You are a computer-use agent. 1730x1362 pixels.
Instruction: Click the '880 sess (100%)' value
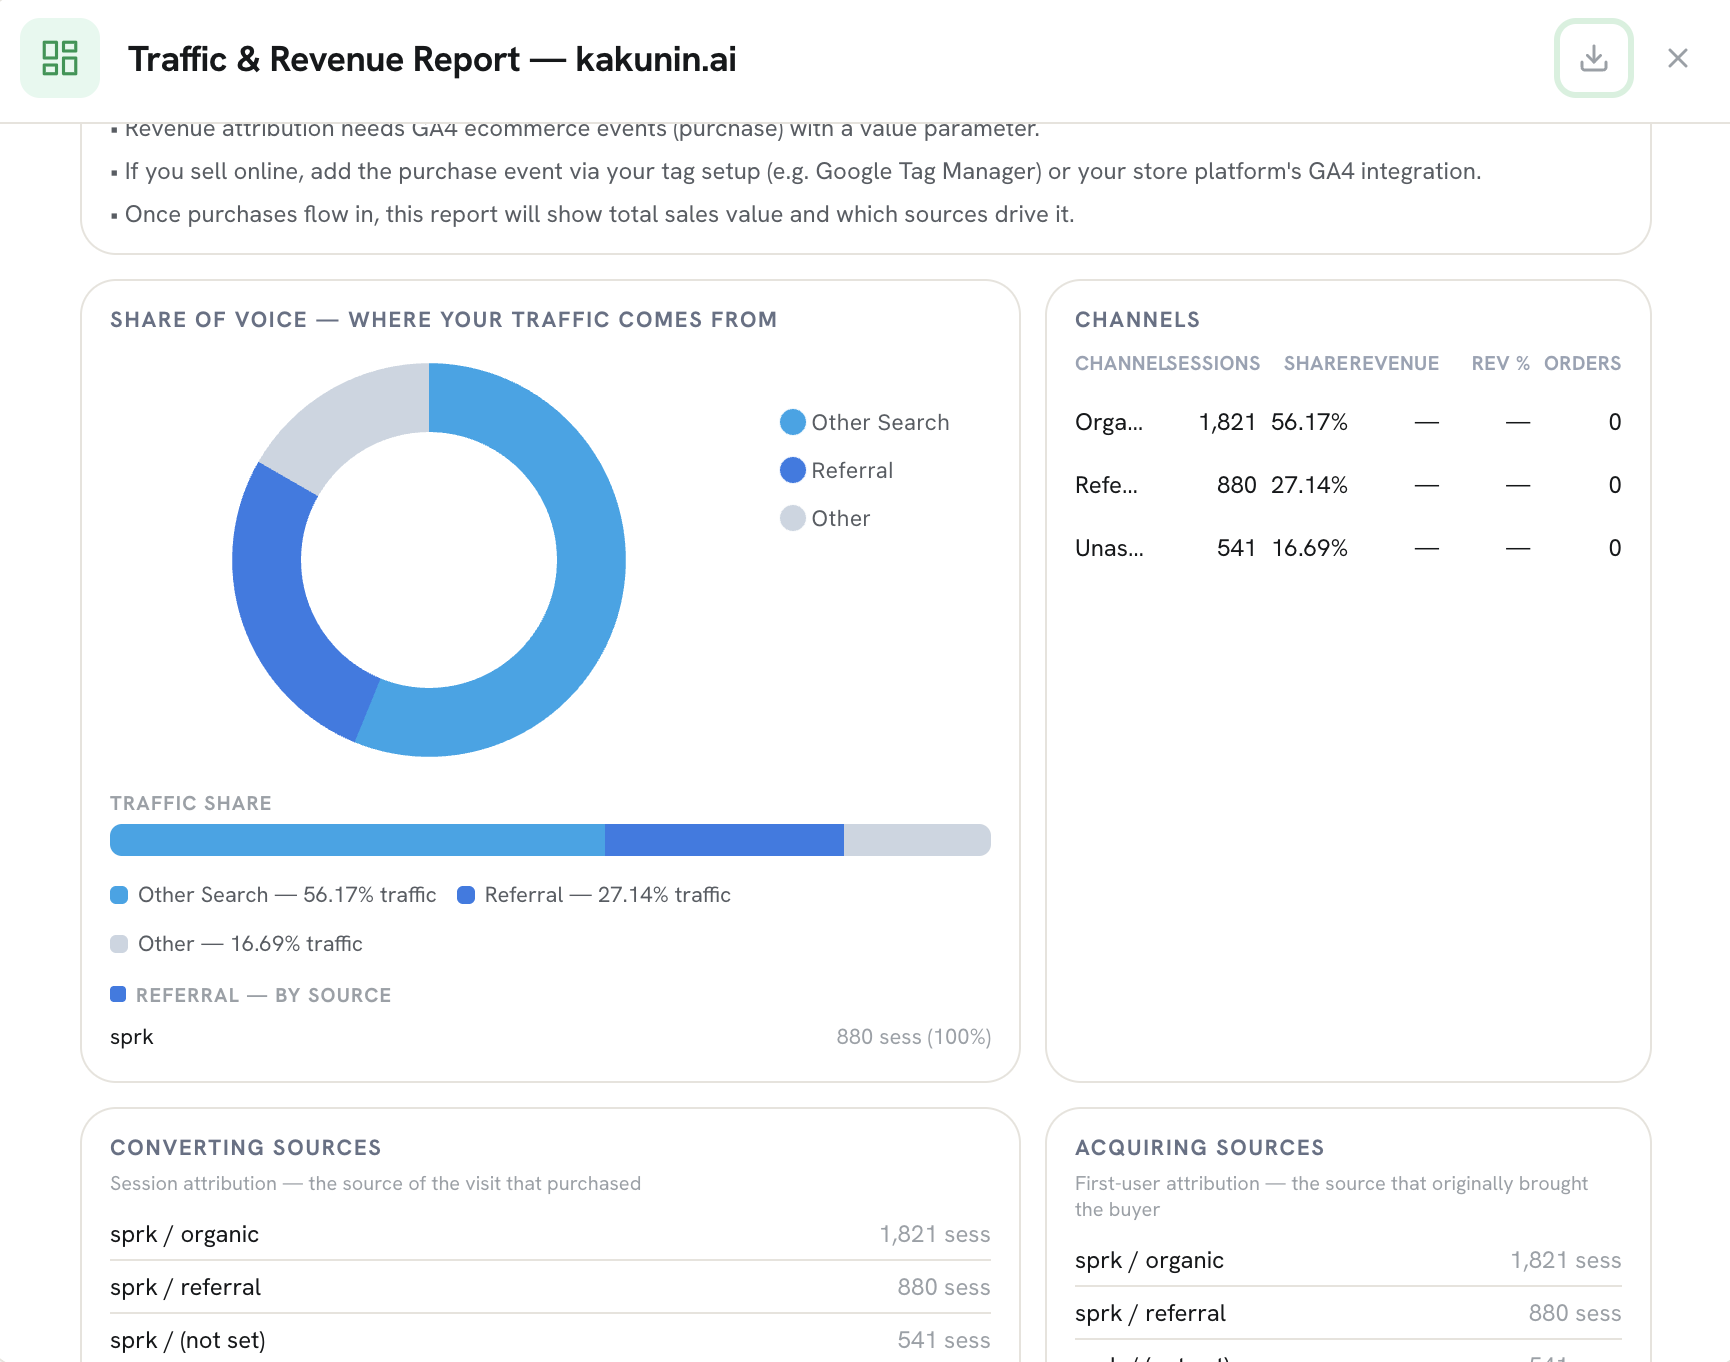(x=914, y=1037)
